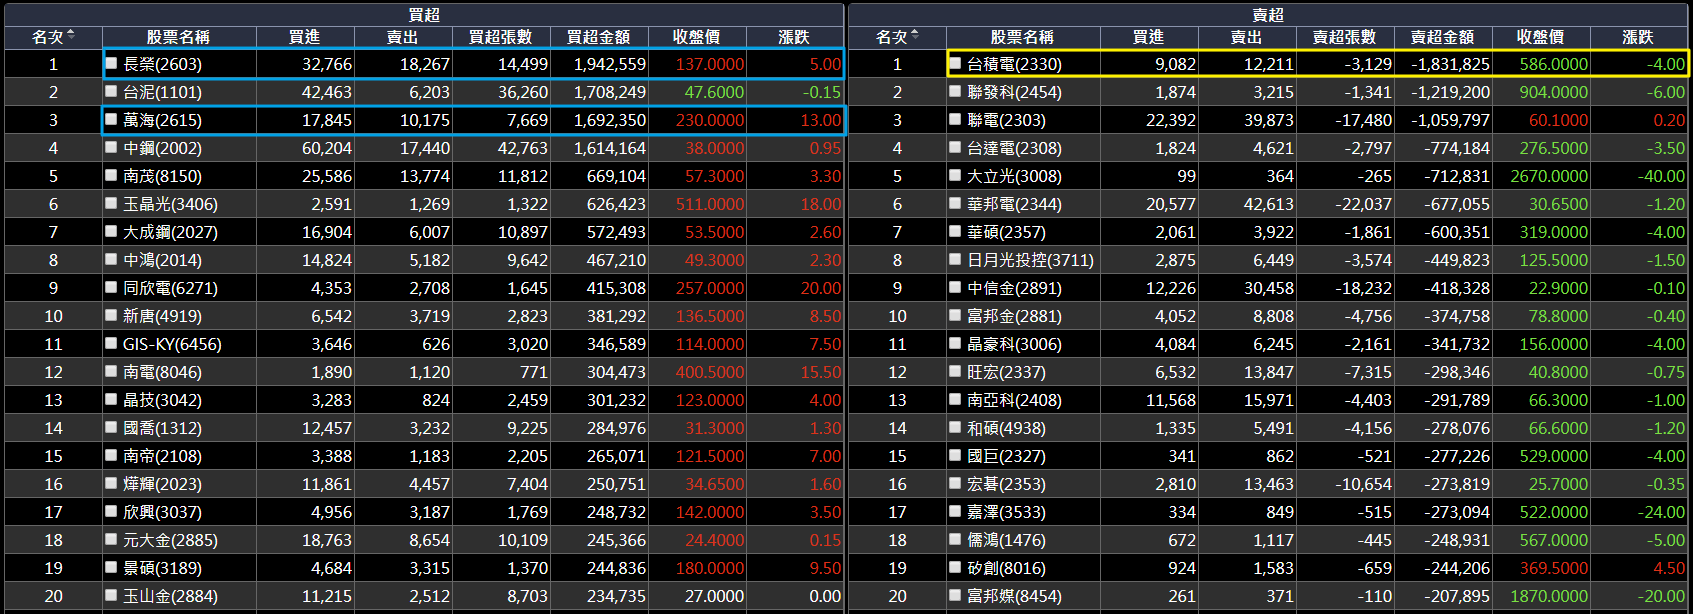Click 買超金額 value 1,942,559

pos(610,64)
